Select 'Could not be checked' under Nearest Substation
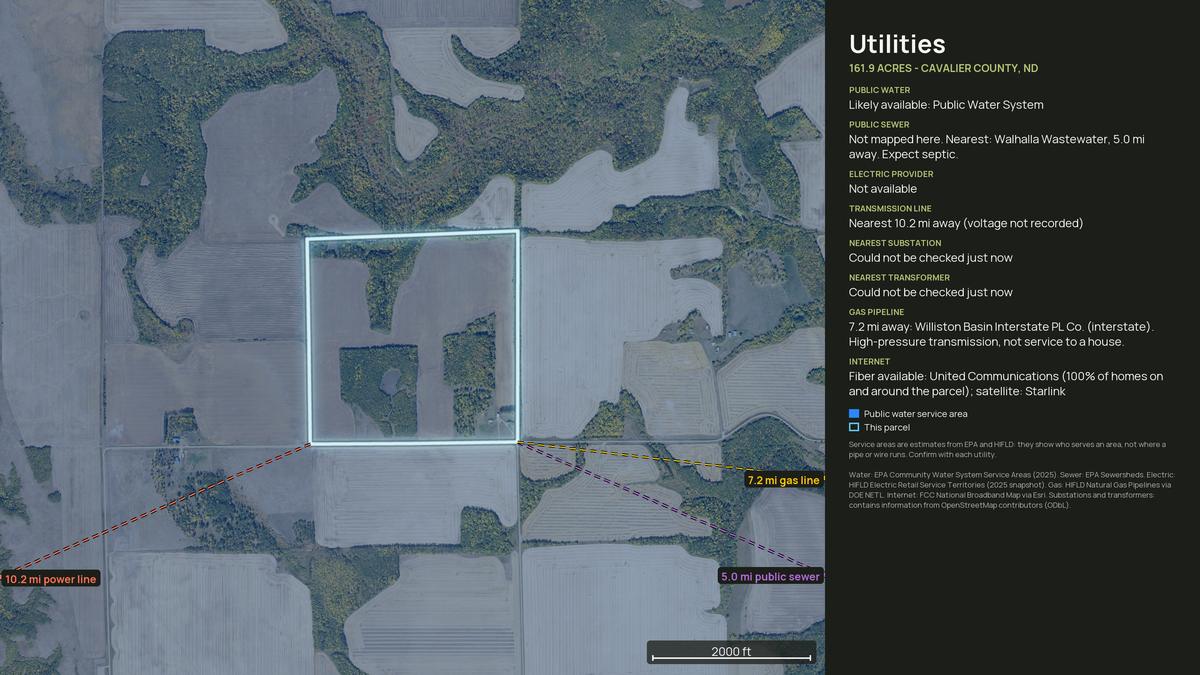This screenshot has height=675, width=1200. tap(931, 258)
